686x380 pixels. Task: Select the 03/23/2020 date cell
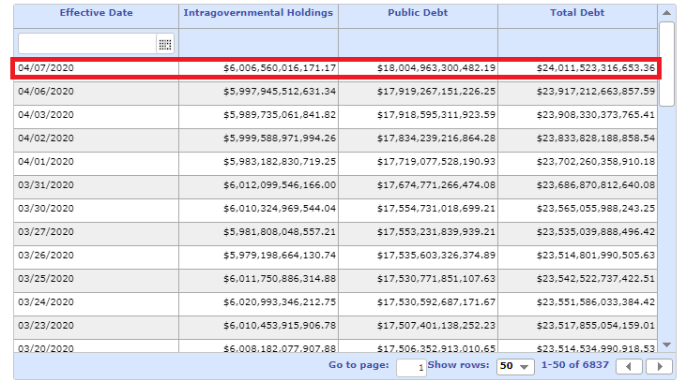46,325
